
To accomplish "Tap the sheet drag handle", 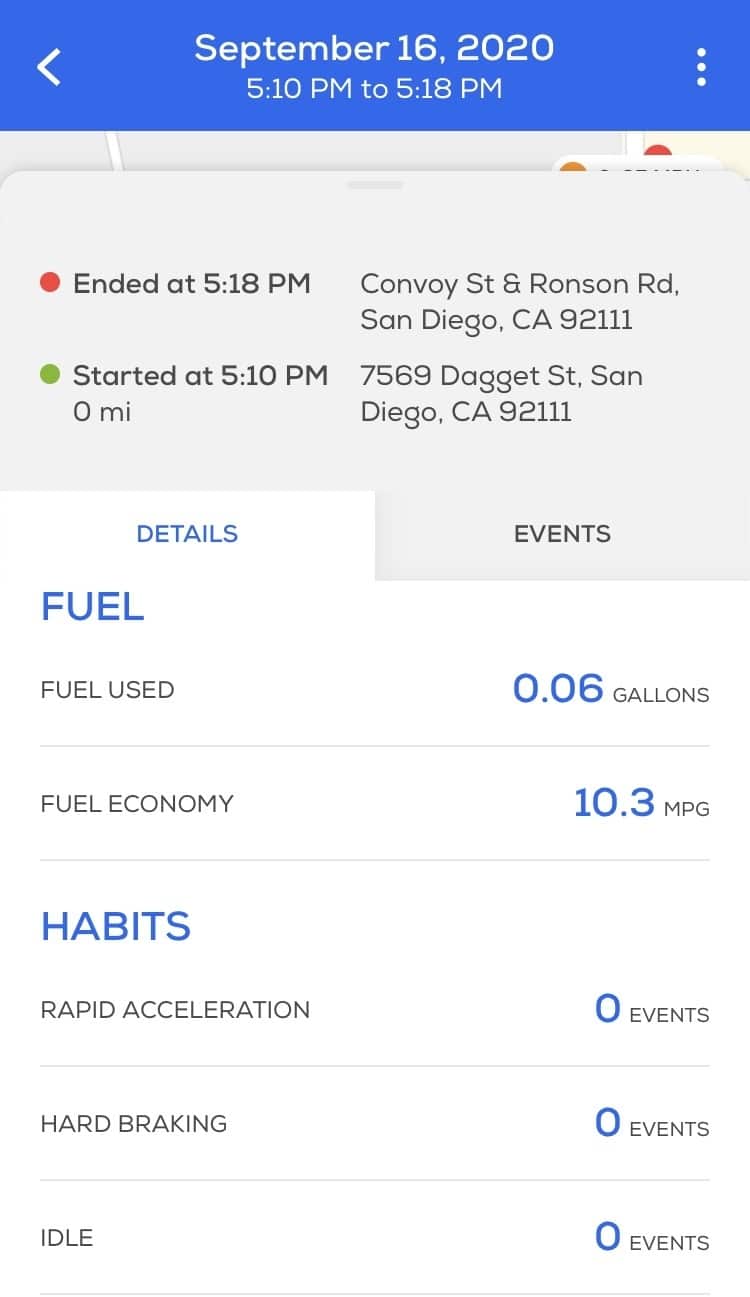I will [x=375, y=185].
